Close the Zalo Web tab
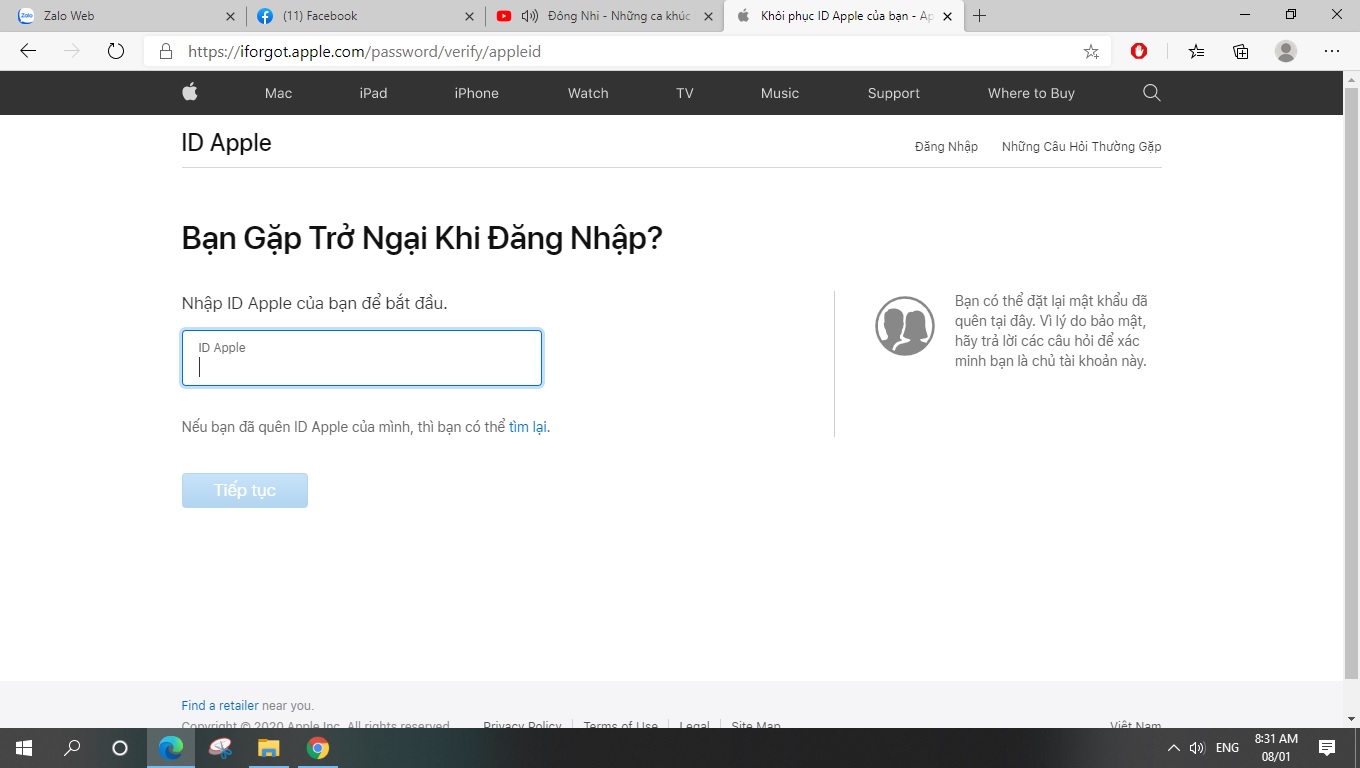This screenshot has width=1360, height=768. point(231,16)
